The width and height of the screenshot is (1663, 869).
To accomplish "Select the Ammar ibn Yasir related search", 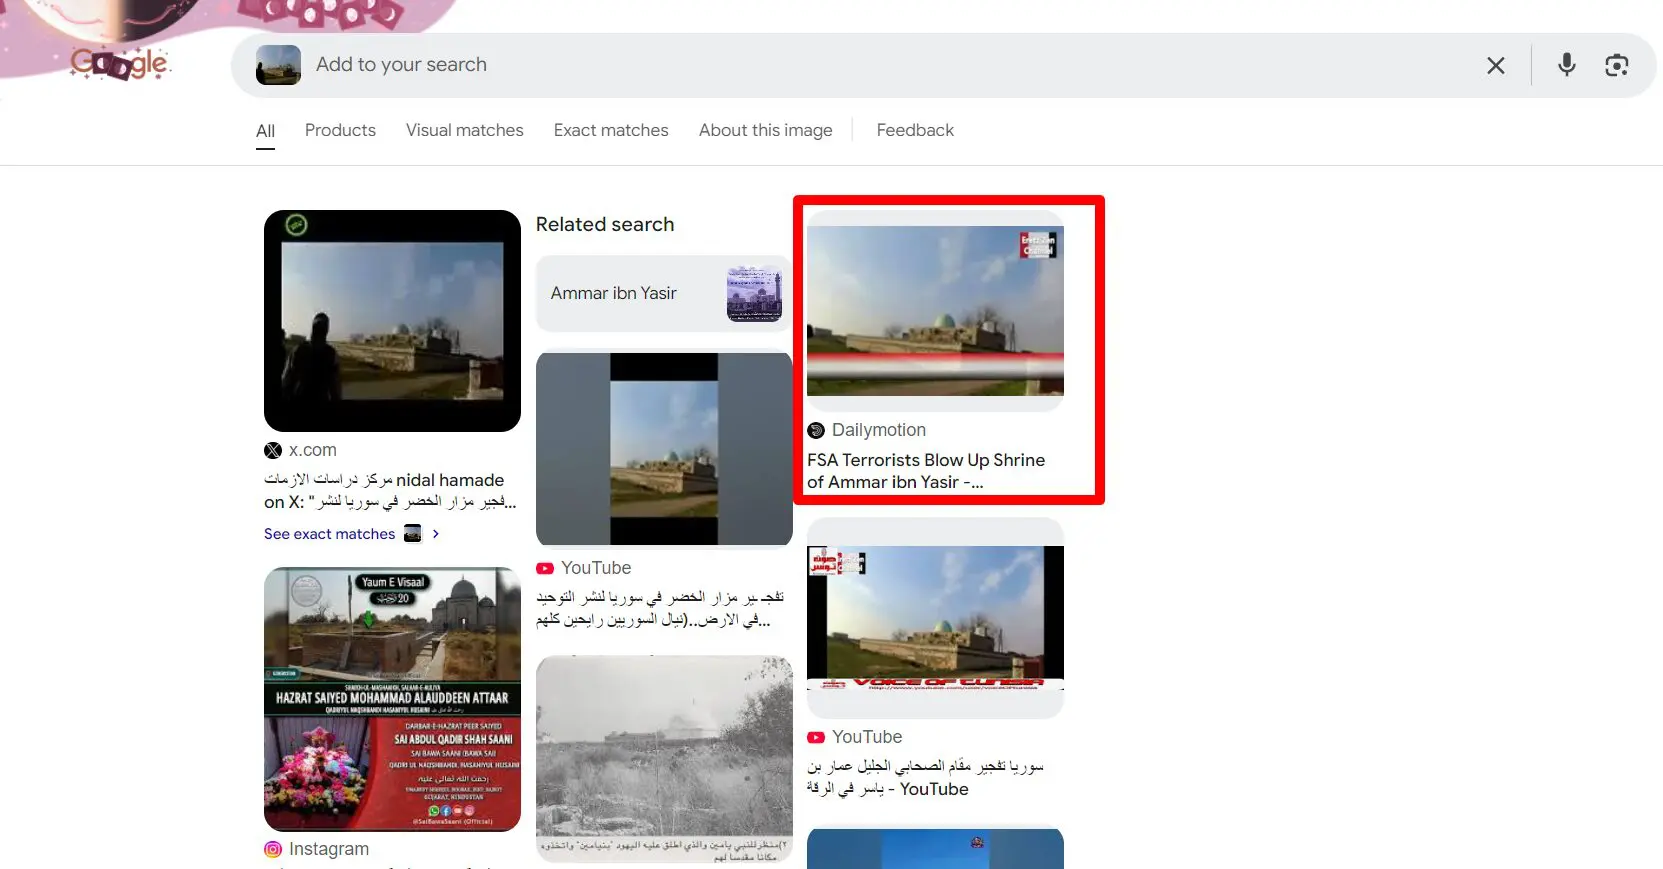I will pyautogui.click(x=663, y=293).
